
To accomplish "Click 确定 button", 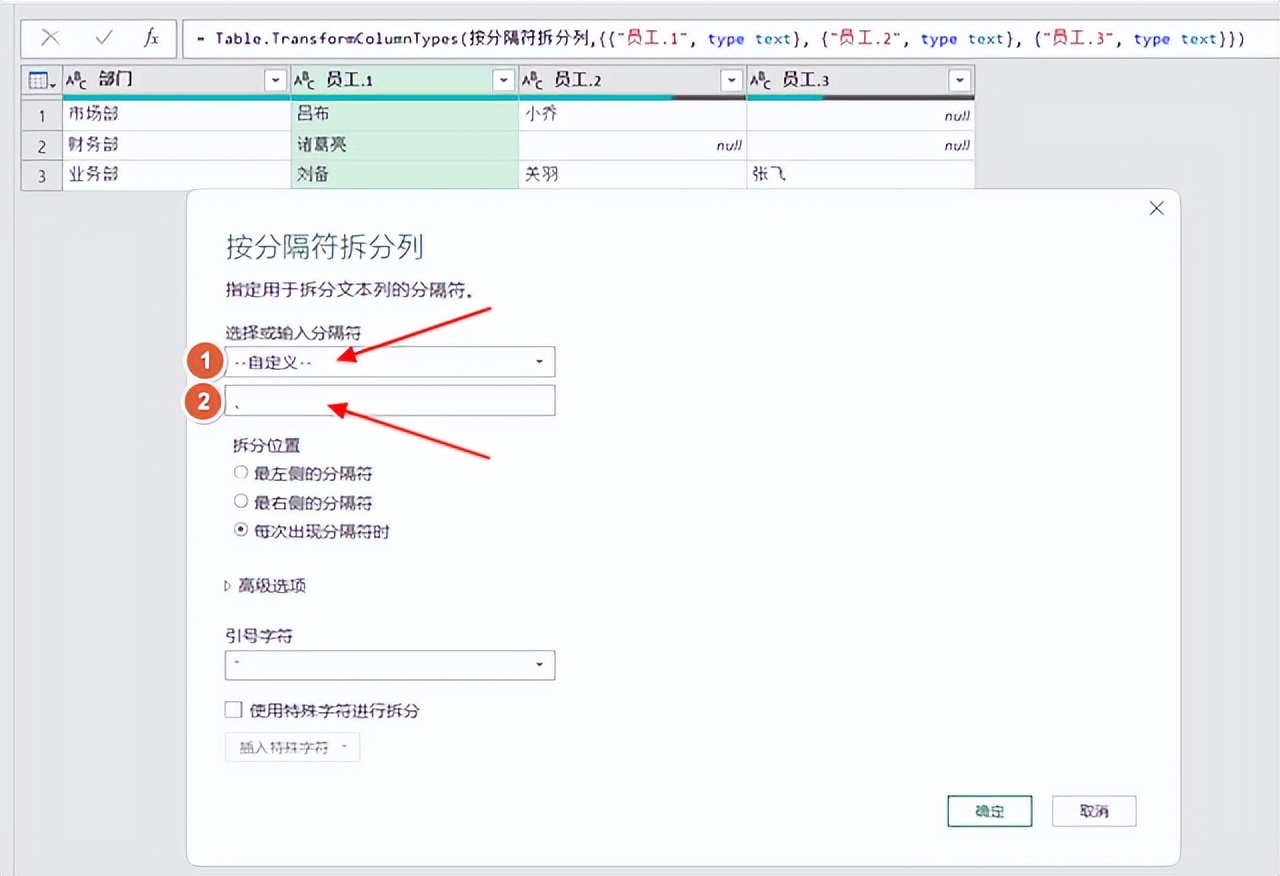I will click(990, 811).
